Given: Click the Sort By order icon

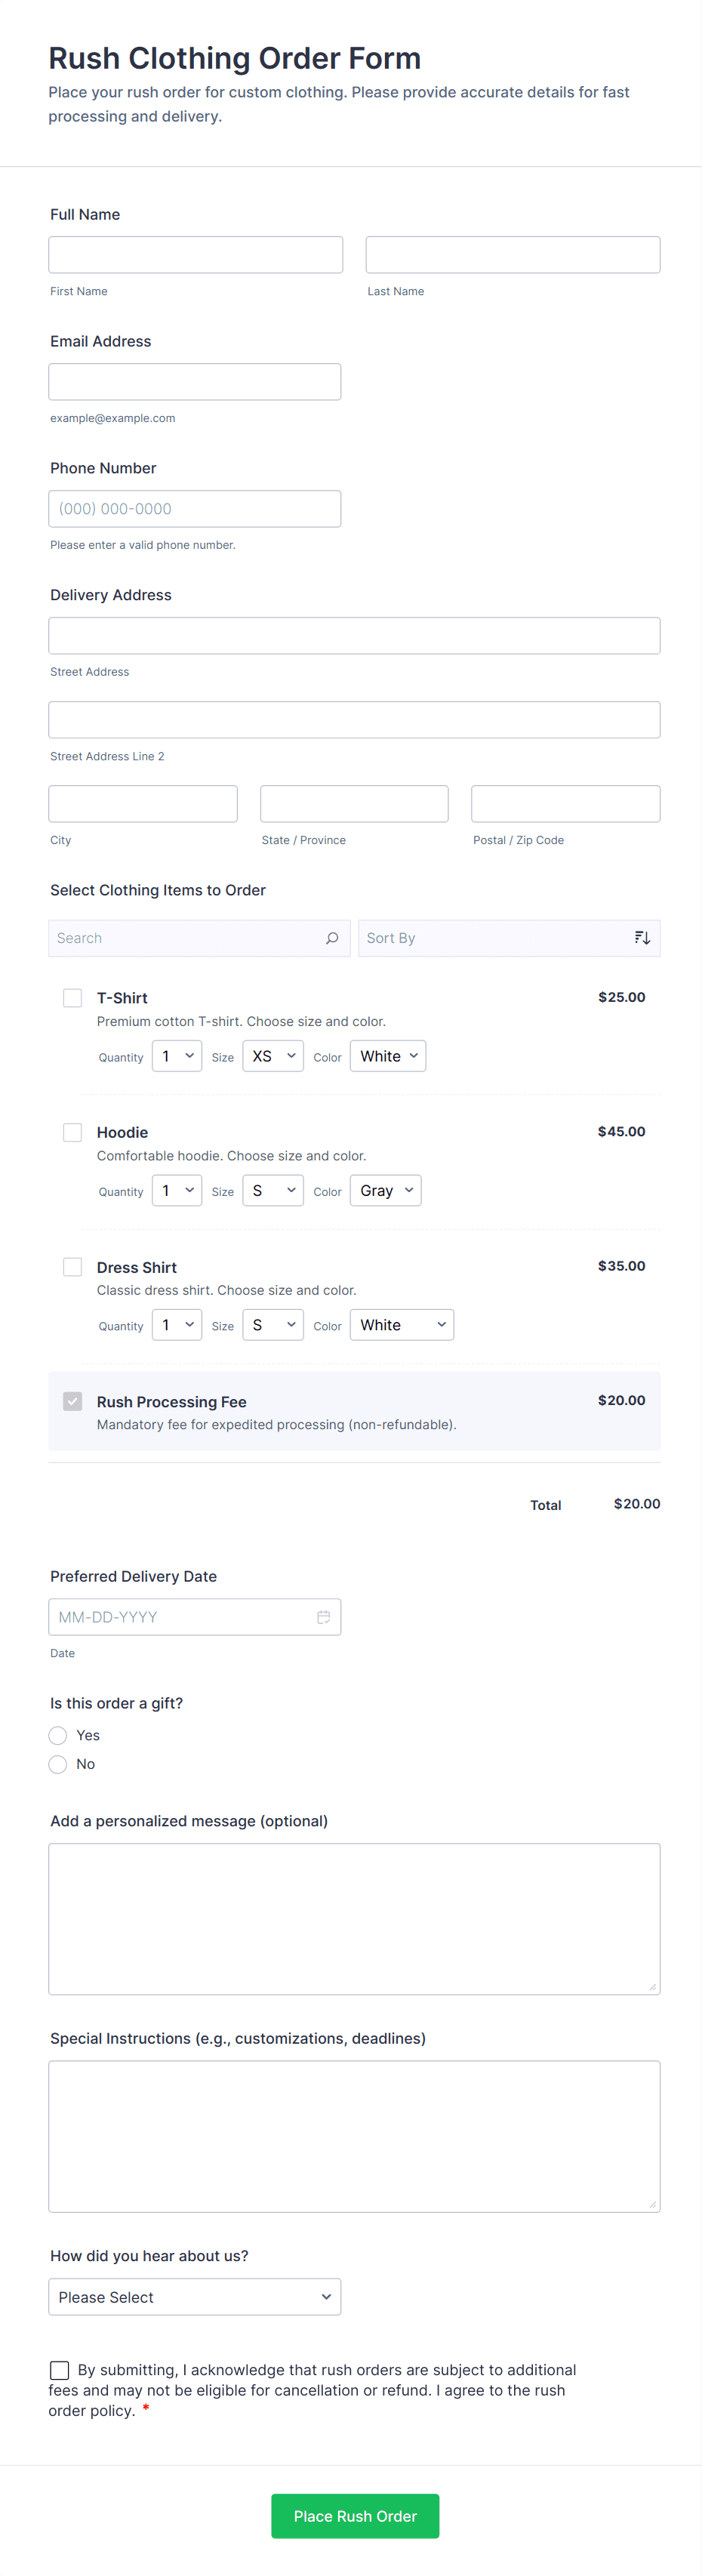Looking at the screenshot, I should pos(642,938).
